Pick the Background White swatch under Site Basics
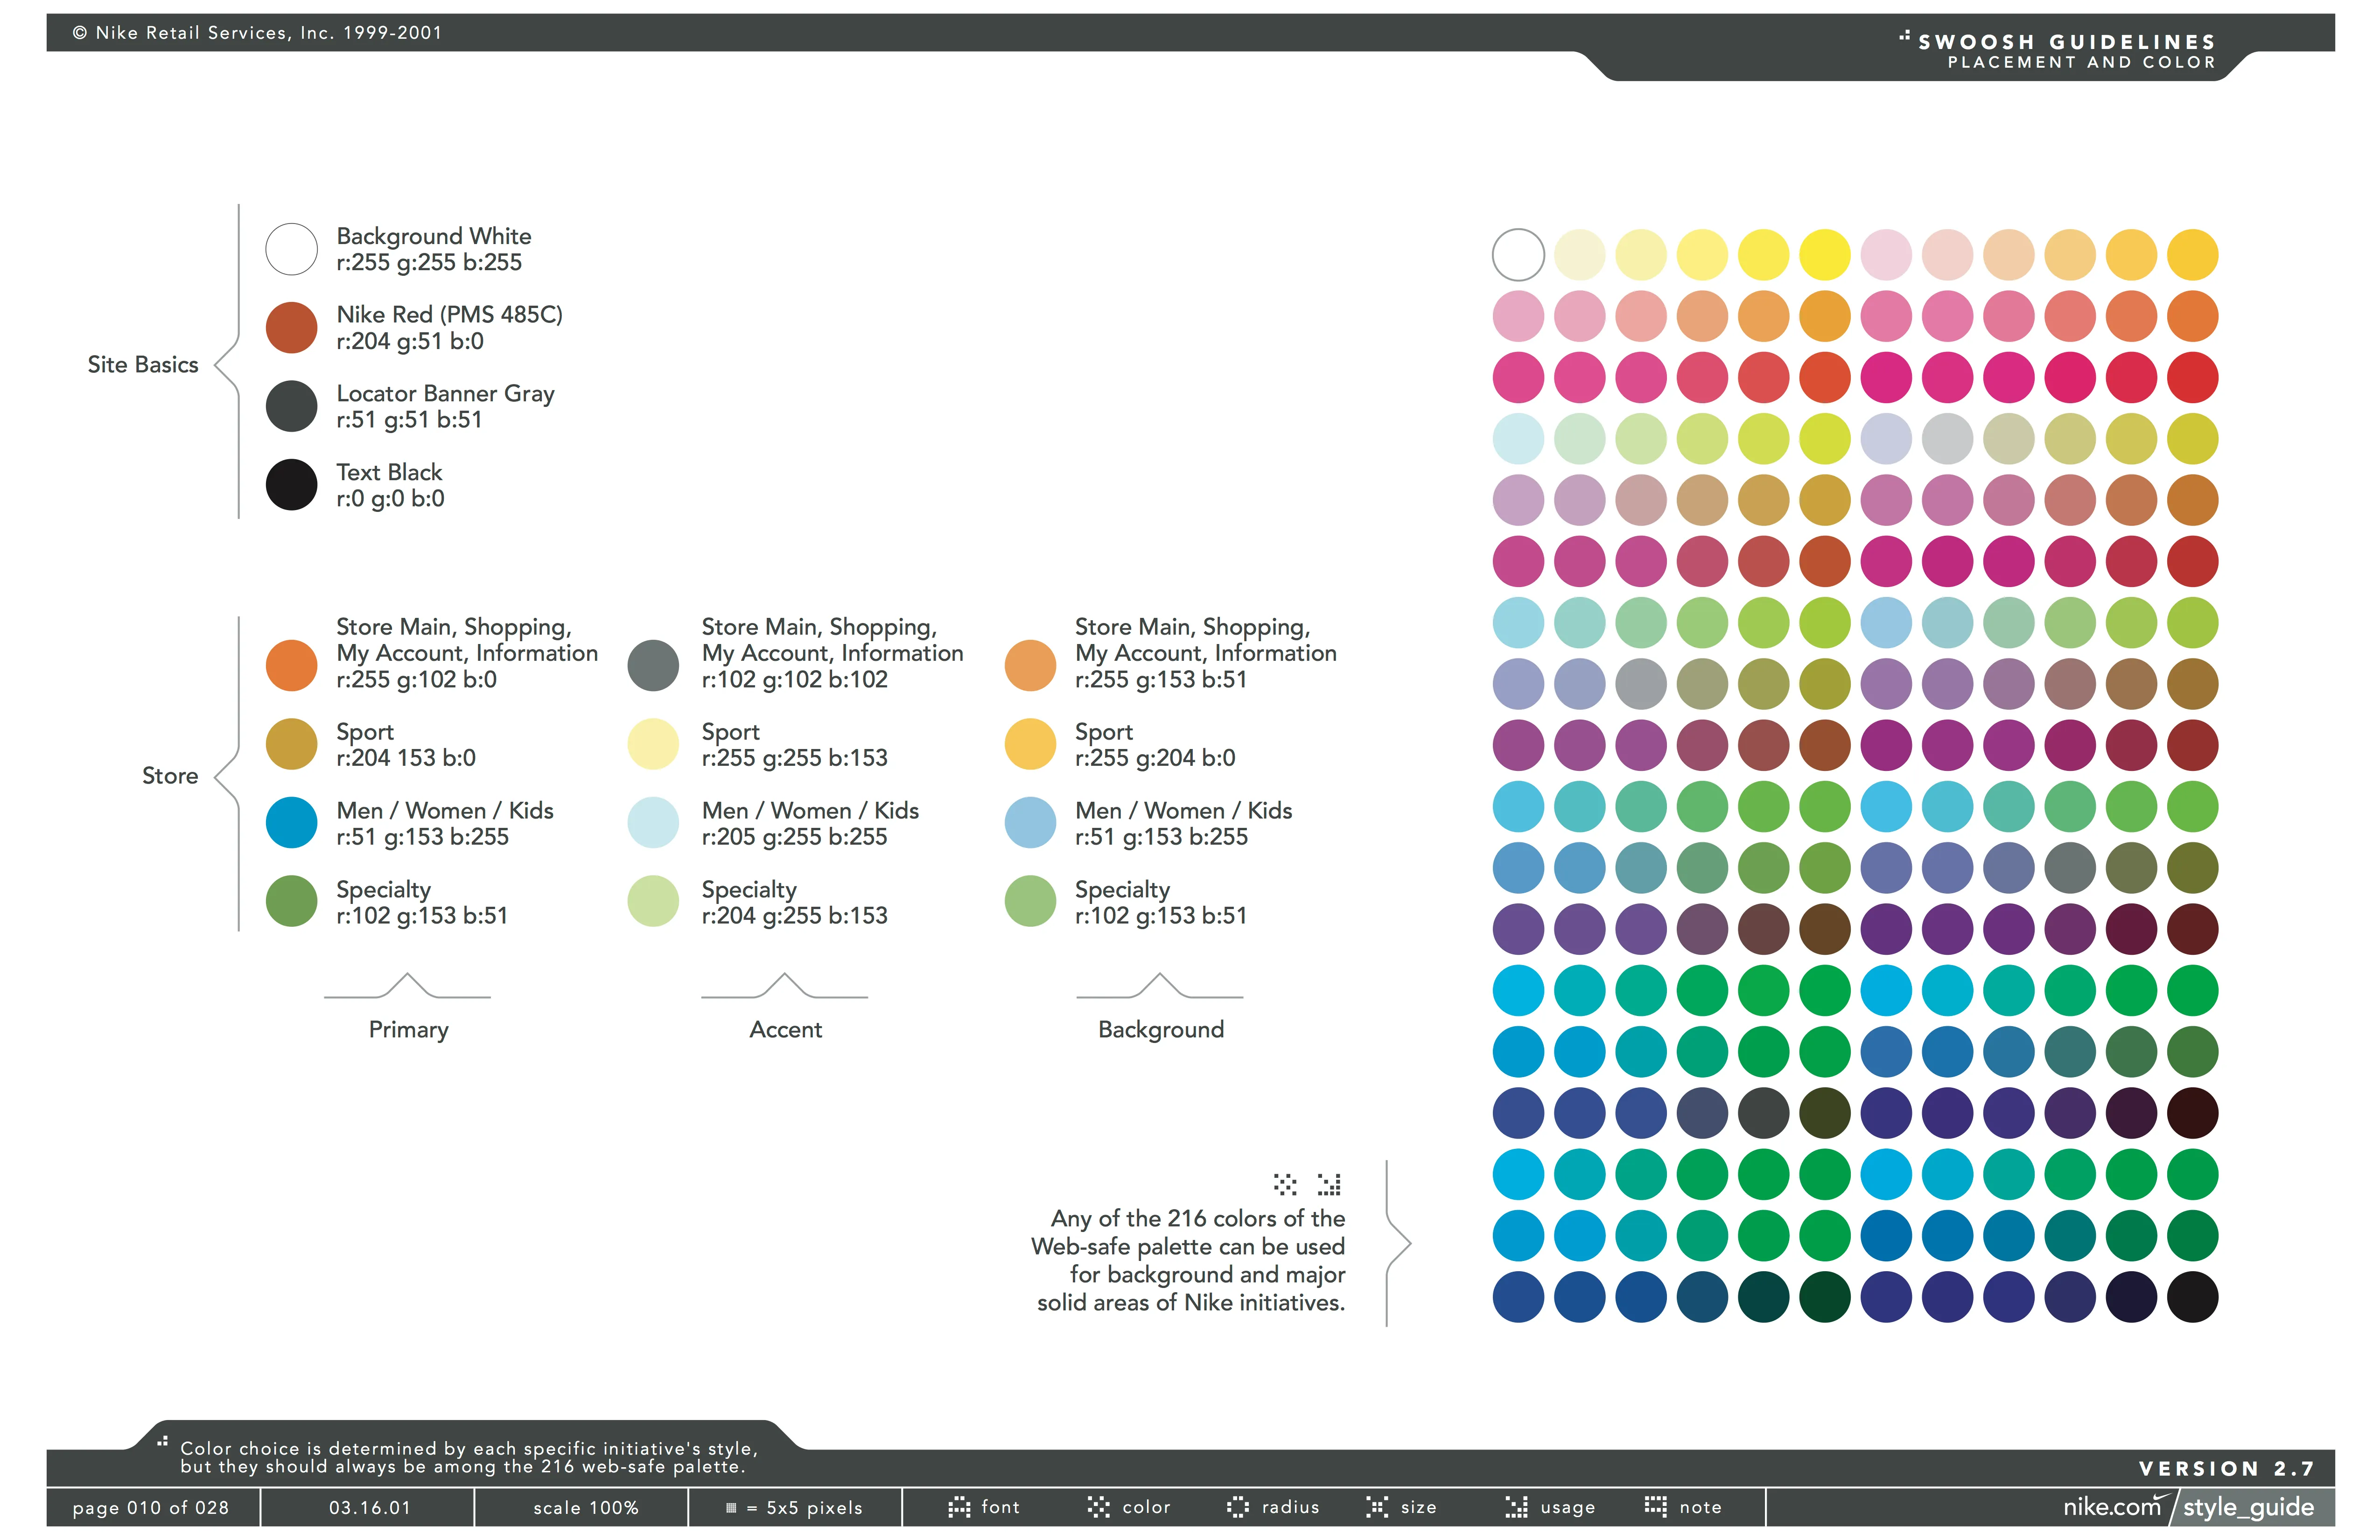 click(291, 249)
